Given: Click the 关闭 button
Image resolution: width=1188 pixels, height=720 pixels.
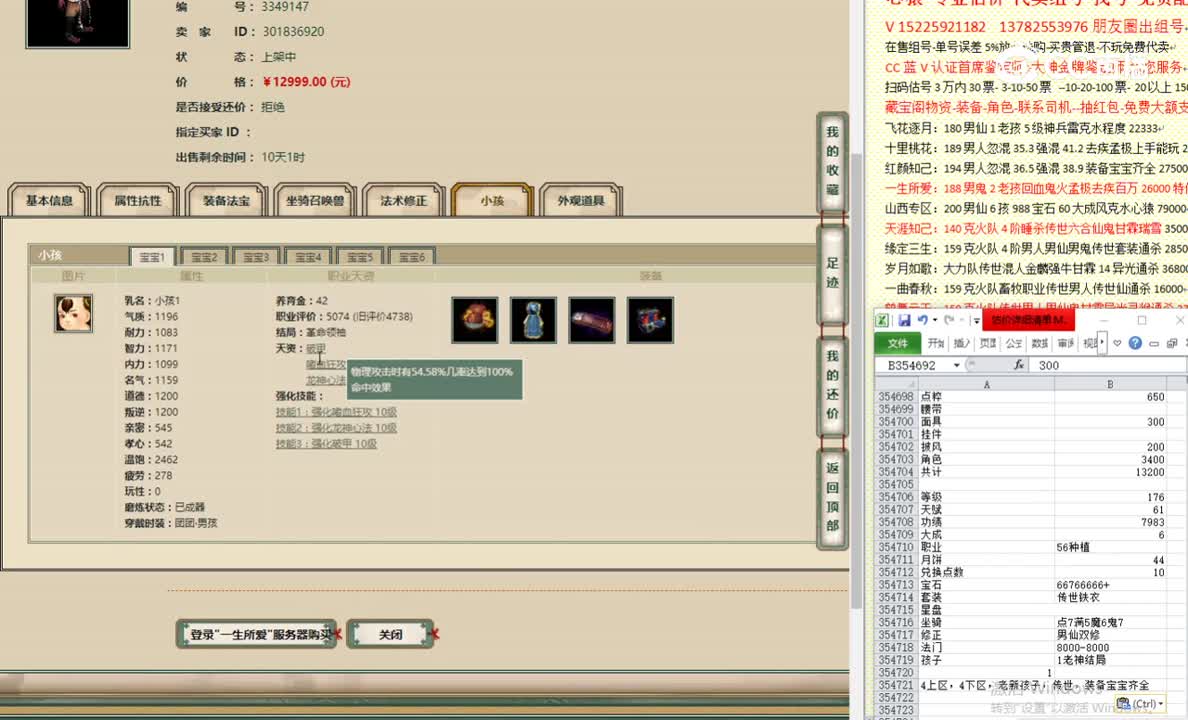Looking at the screenshot, I should coord(390,633).
